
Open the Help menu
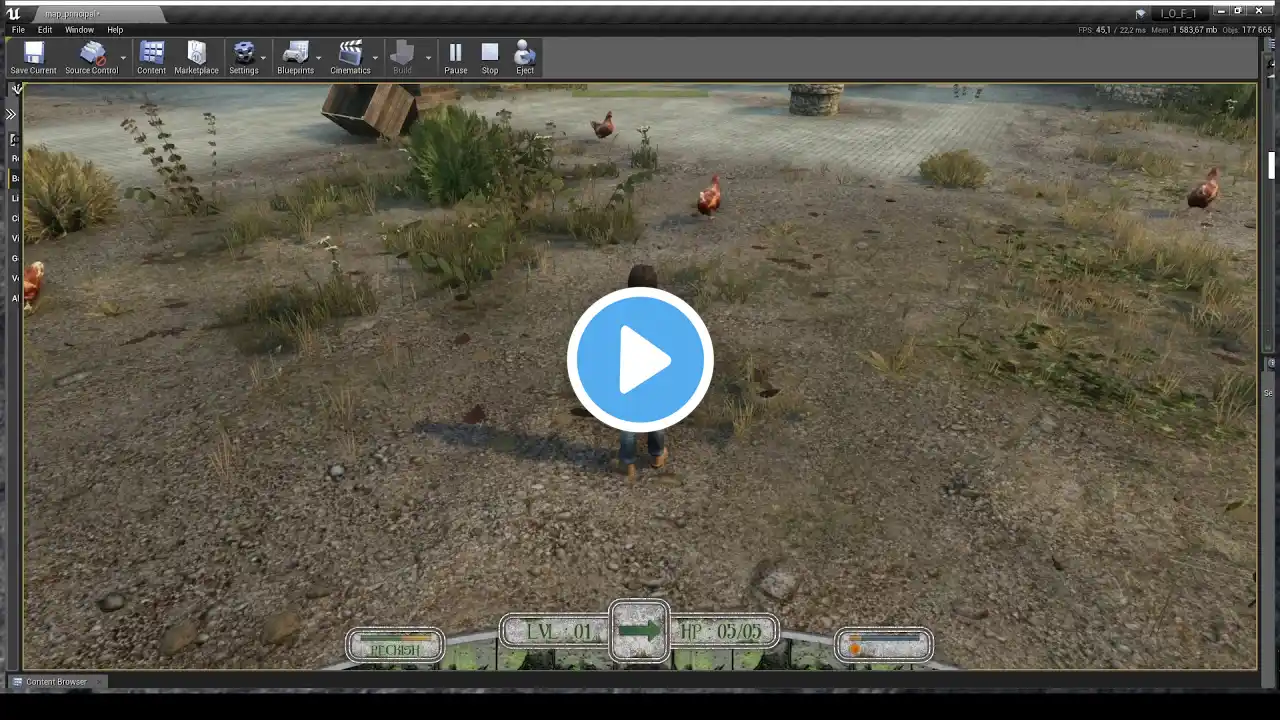[115, 30]
